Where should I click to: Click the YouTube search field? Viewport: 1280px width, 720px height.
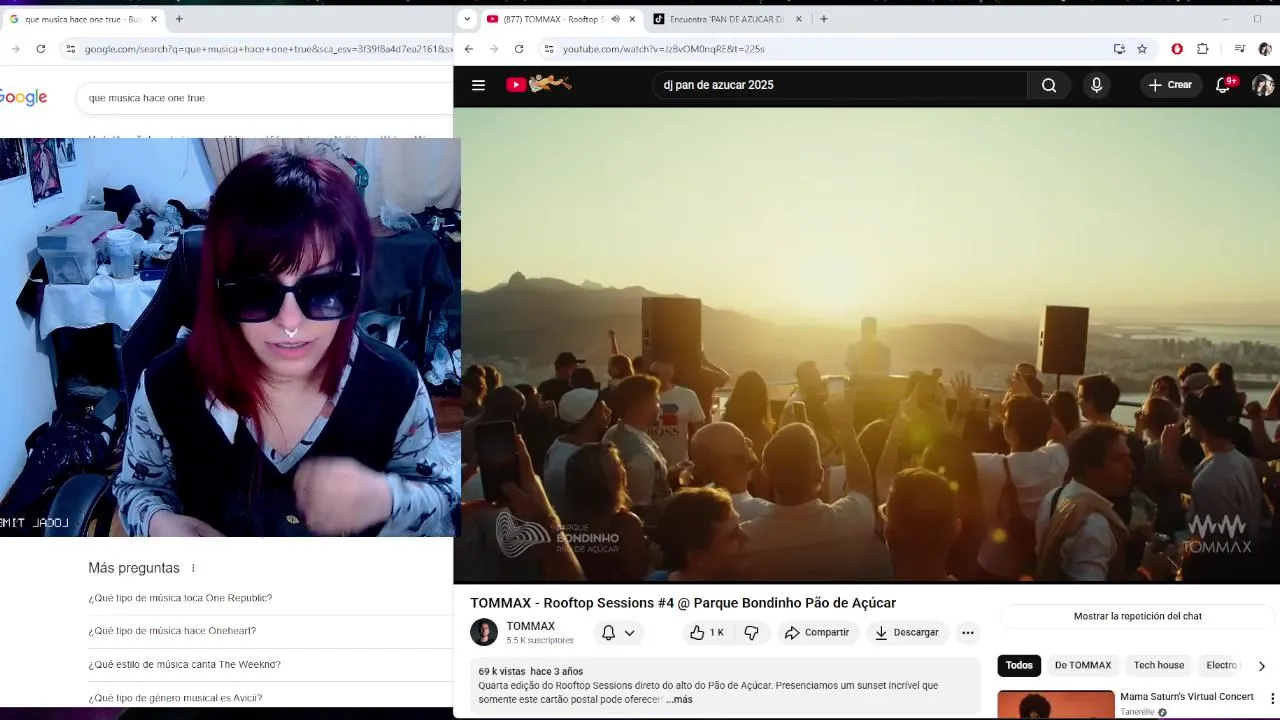click(840, 85)
